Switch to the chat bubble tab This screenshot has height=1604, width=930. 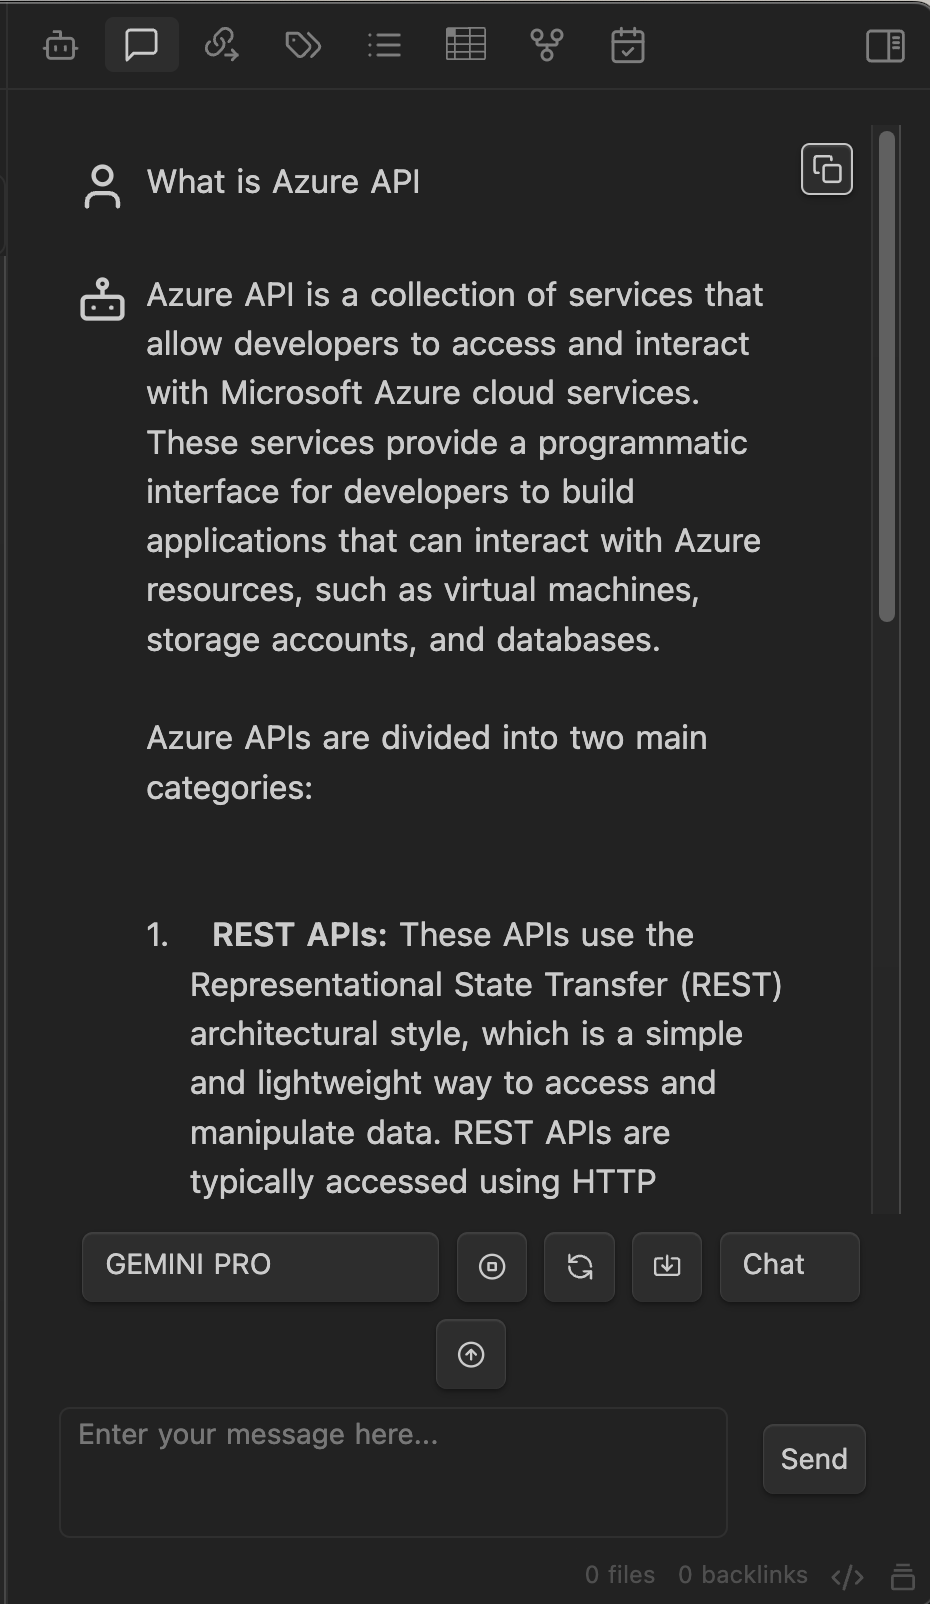pyautogui.click(x=141, y=45)
